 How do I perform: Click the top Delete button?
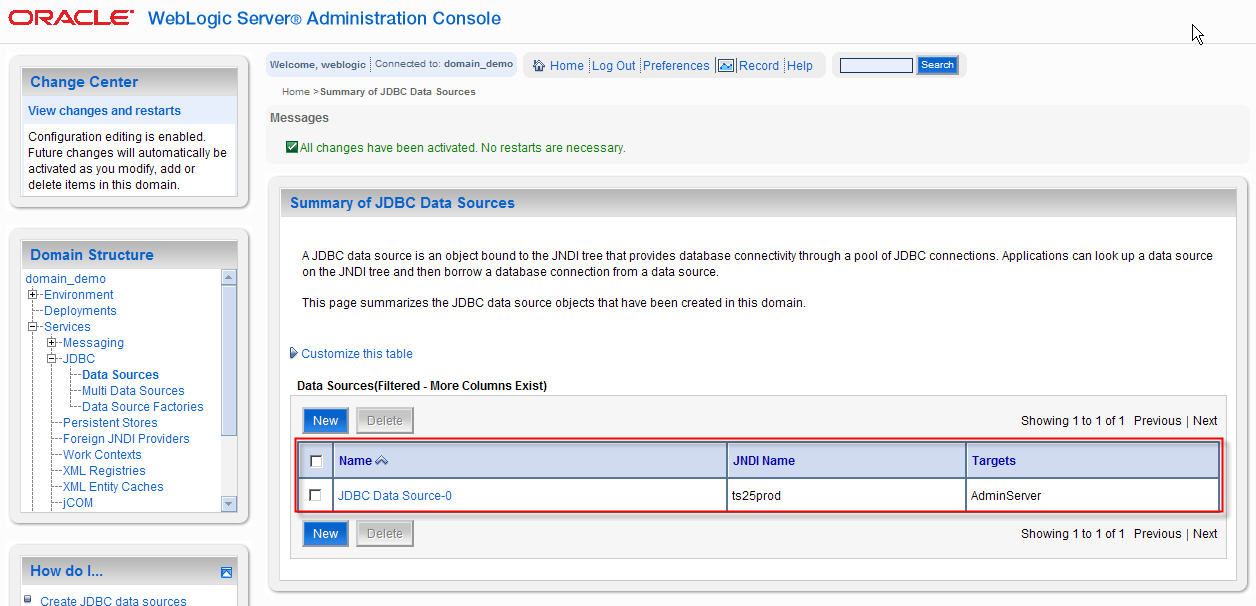(385, 421)
